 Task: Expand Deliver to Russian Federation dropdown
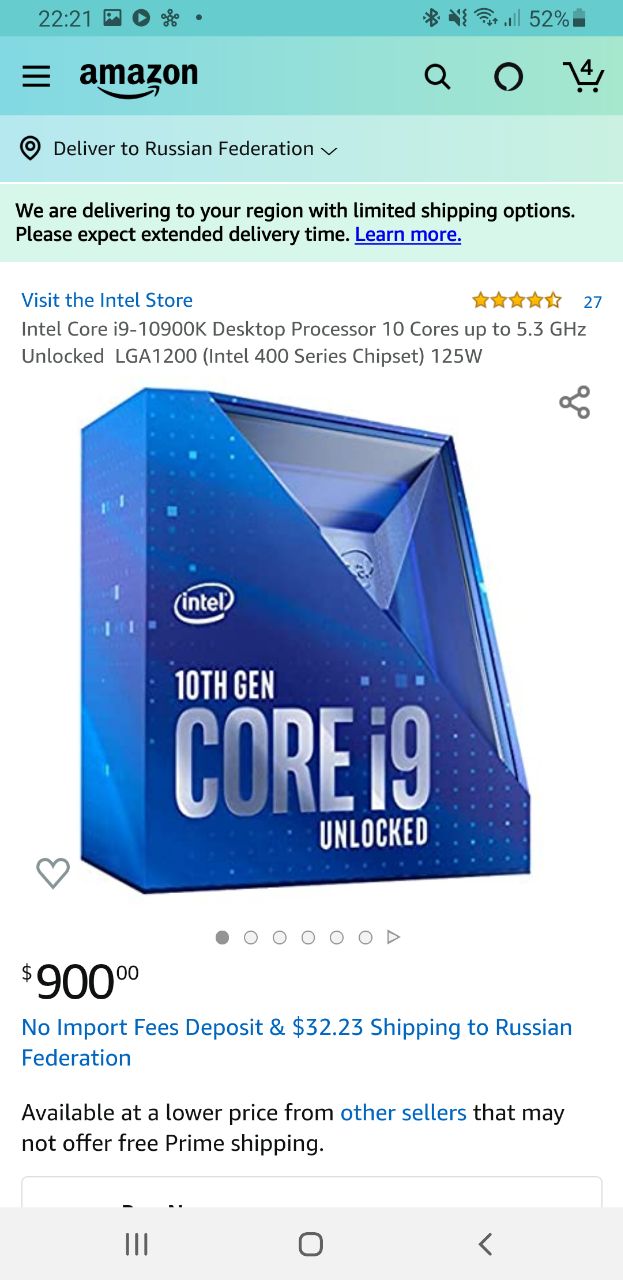[x=195, y=148]
